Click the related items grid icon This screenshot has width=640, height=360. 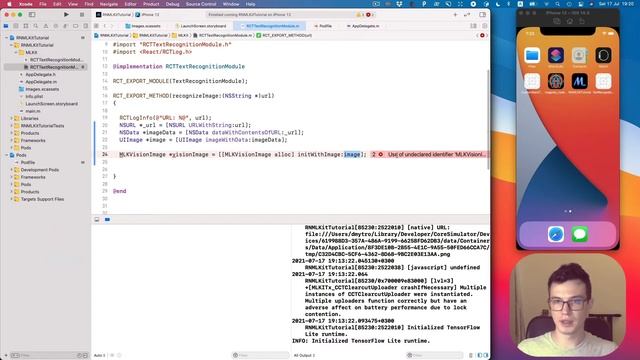tap(97, 26)
